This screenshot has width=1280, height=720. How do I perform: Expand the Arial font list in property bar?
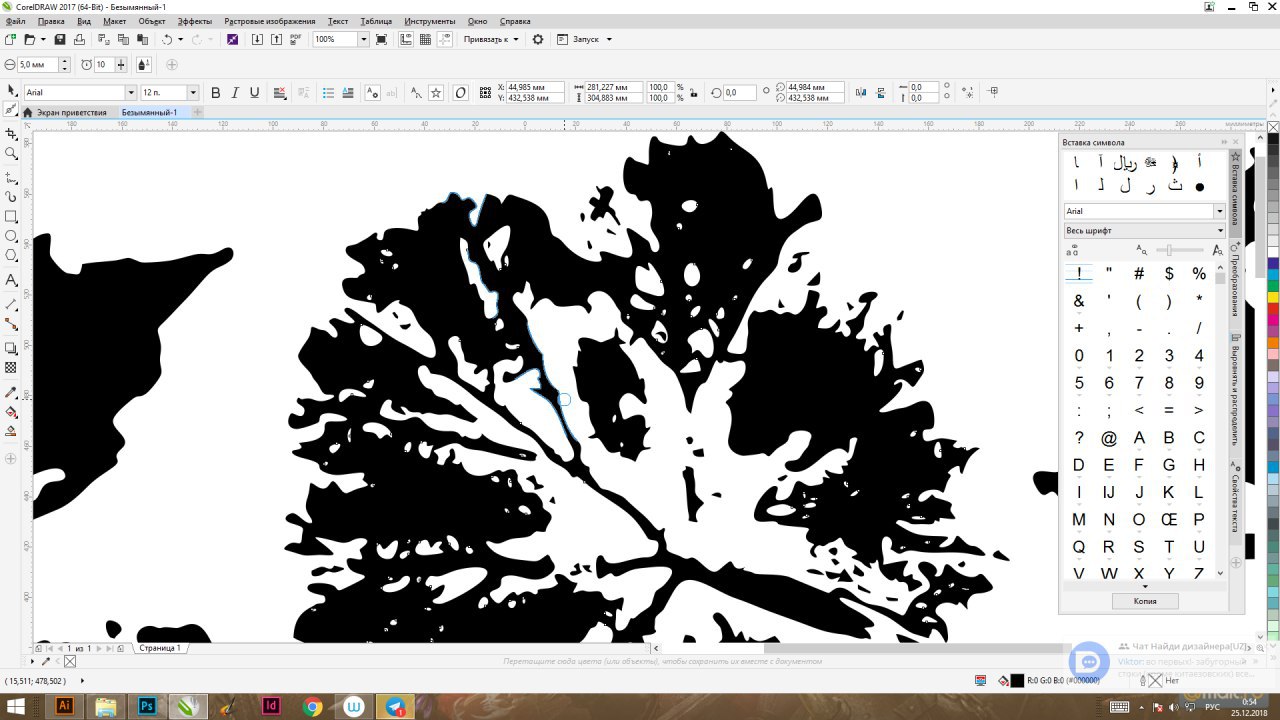pyautogui.click(x=130, y=92)
